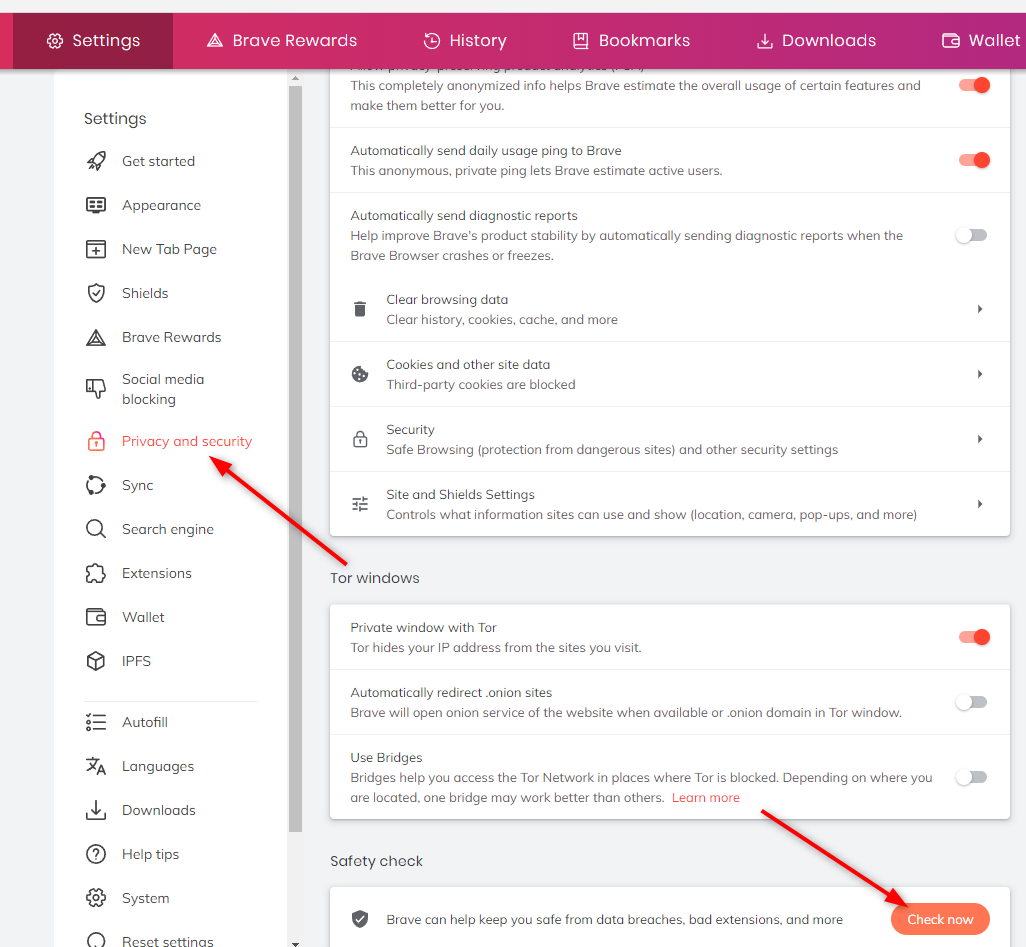The image size is (1026, 947).
Task: Click the shield icon in Safety check card
Action: (360, 919)
